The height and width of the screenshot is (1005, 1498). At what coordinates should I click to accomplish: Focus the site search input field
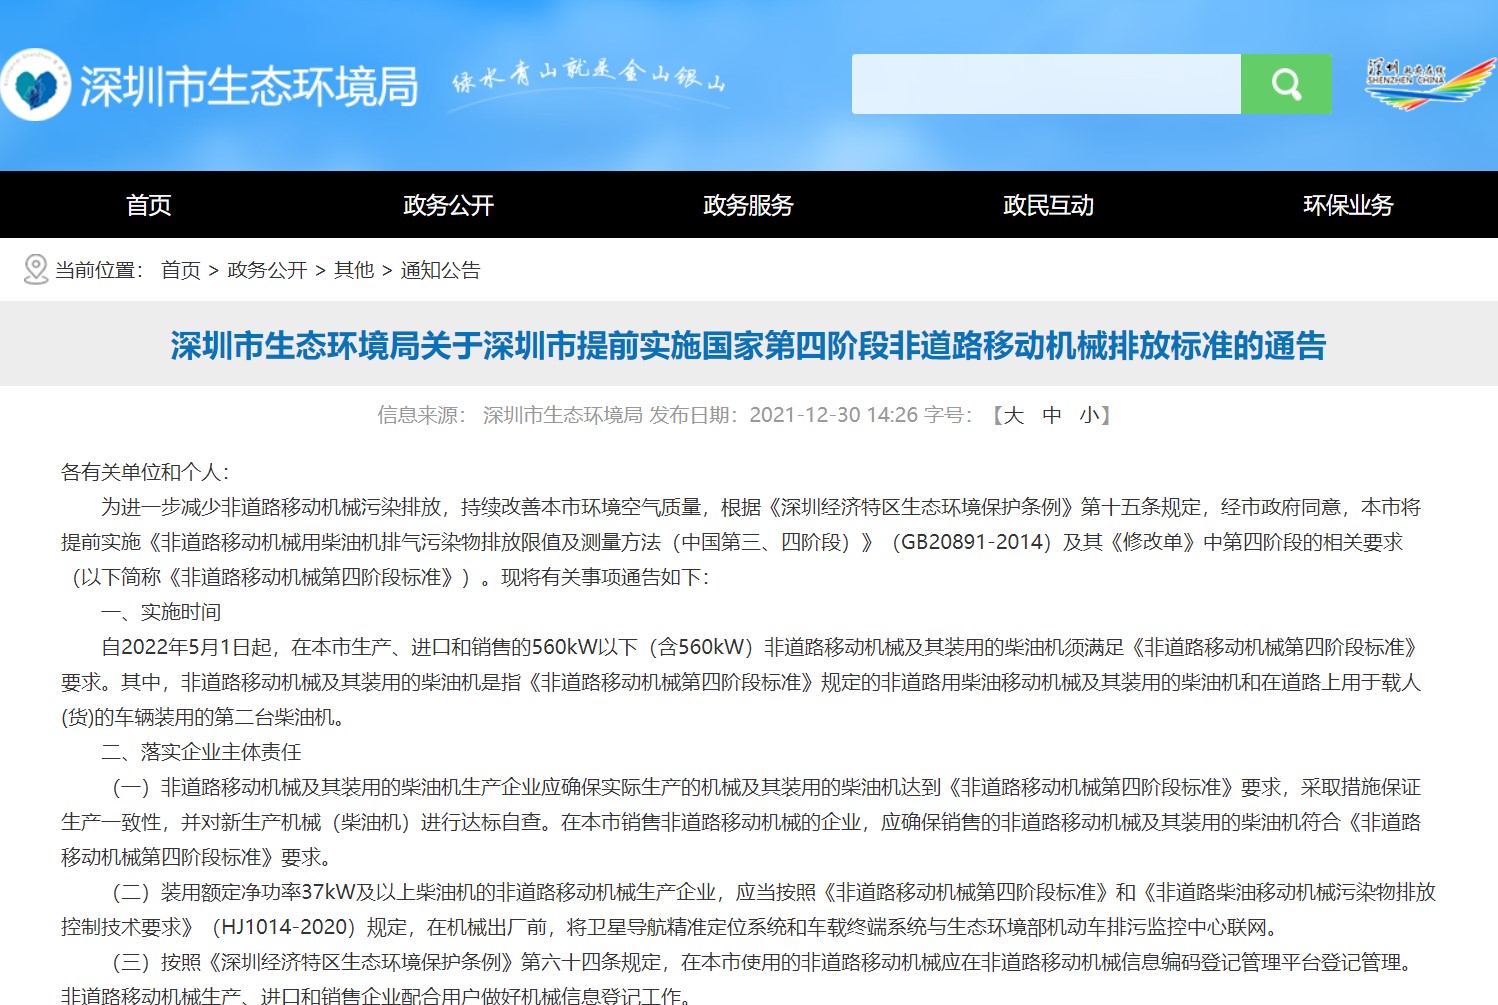pyautogui.click(x=1046, y=84)
